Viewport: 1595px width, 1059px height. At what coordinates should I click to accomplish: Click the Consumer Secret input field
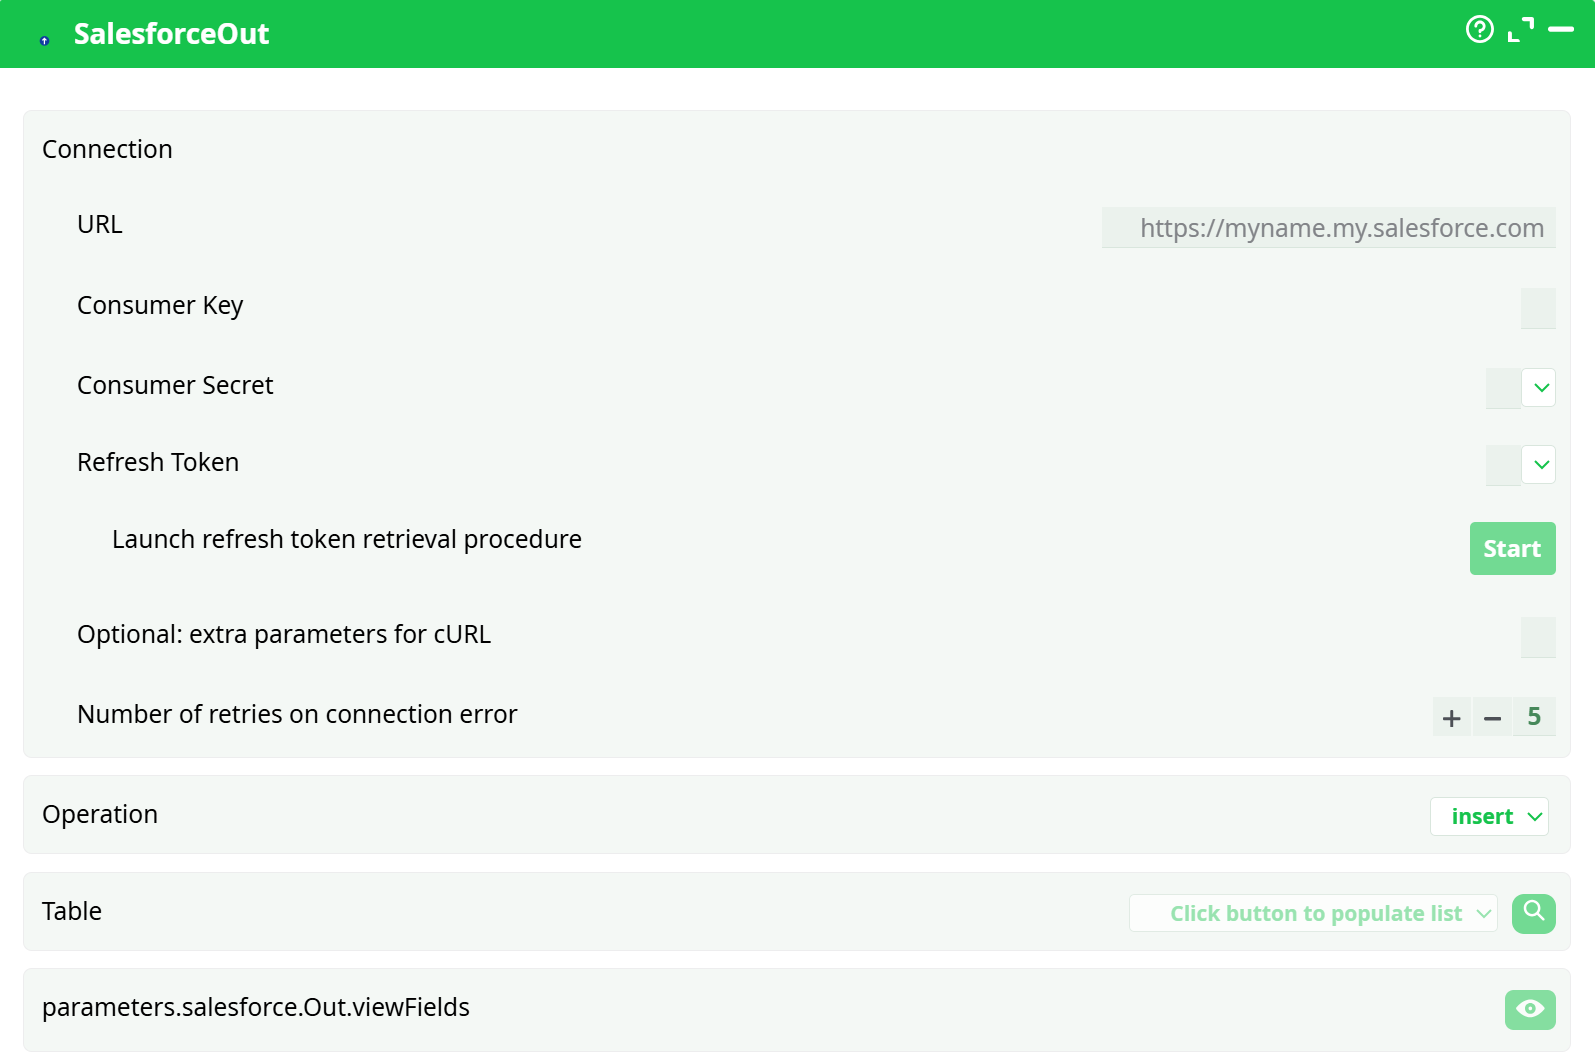(x=1503, y=388)
